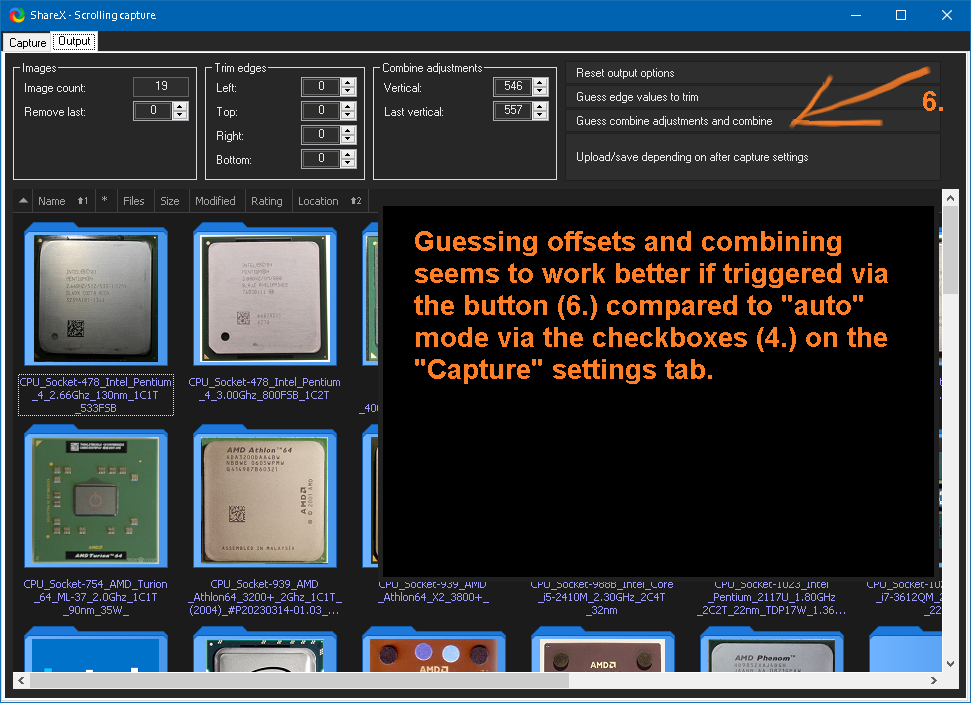
Task: Click the up-triangle left of Name header
Action: [23, 201]
